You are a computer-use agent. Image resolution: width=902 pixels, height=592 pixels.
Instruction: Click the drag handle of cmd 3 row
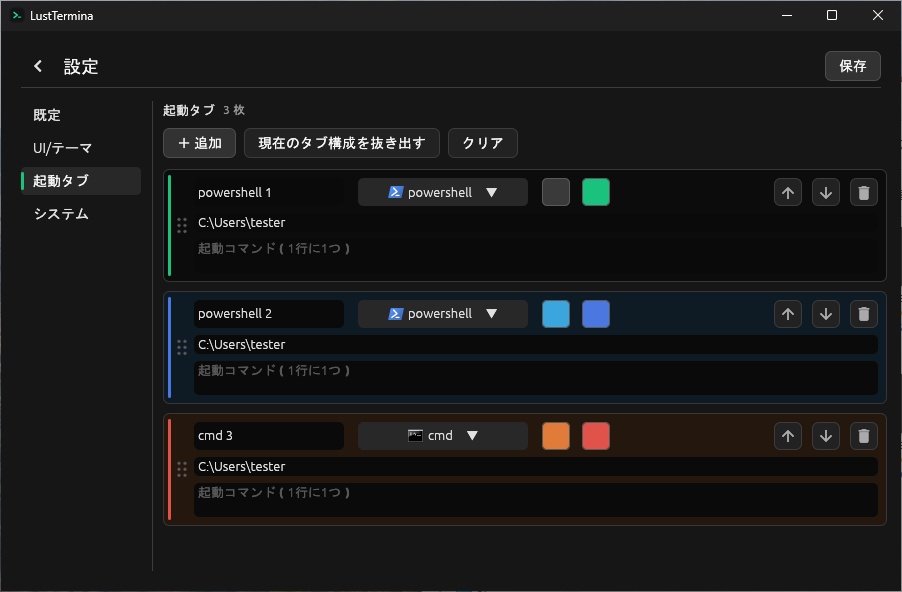click(x=182, y=469)
